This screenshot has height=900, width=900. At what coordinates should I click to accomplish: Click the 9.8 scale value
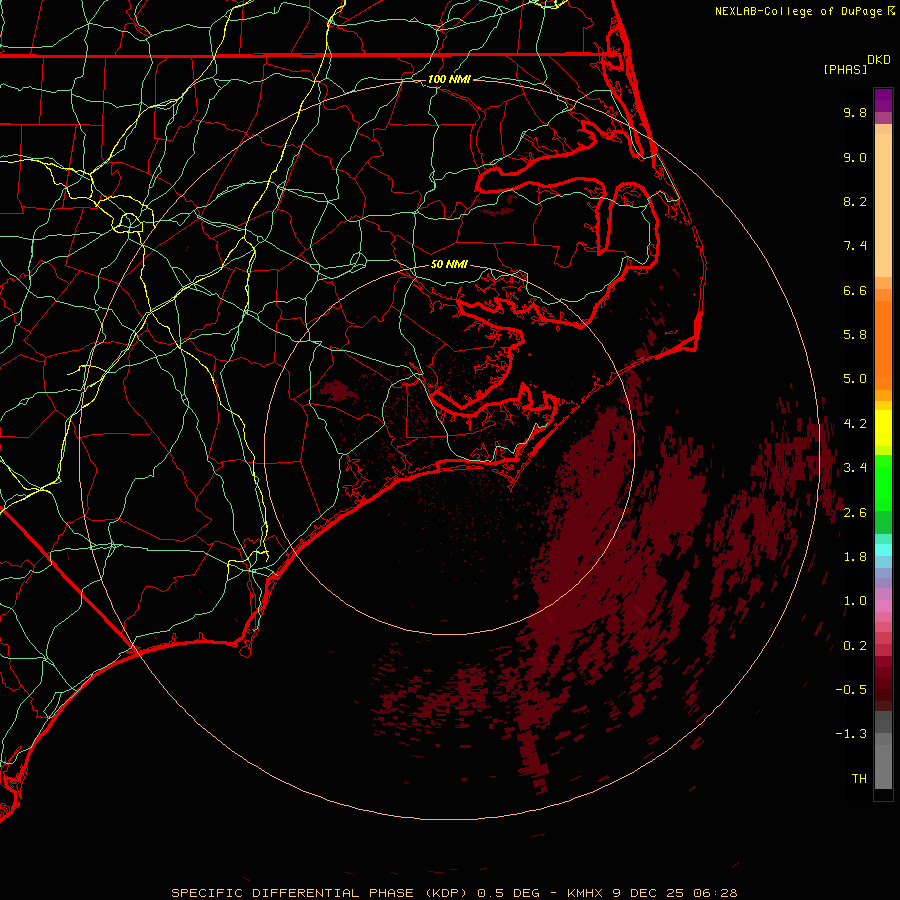[x=855, y=112]
